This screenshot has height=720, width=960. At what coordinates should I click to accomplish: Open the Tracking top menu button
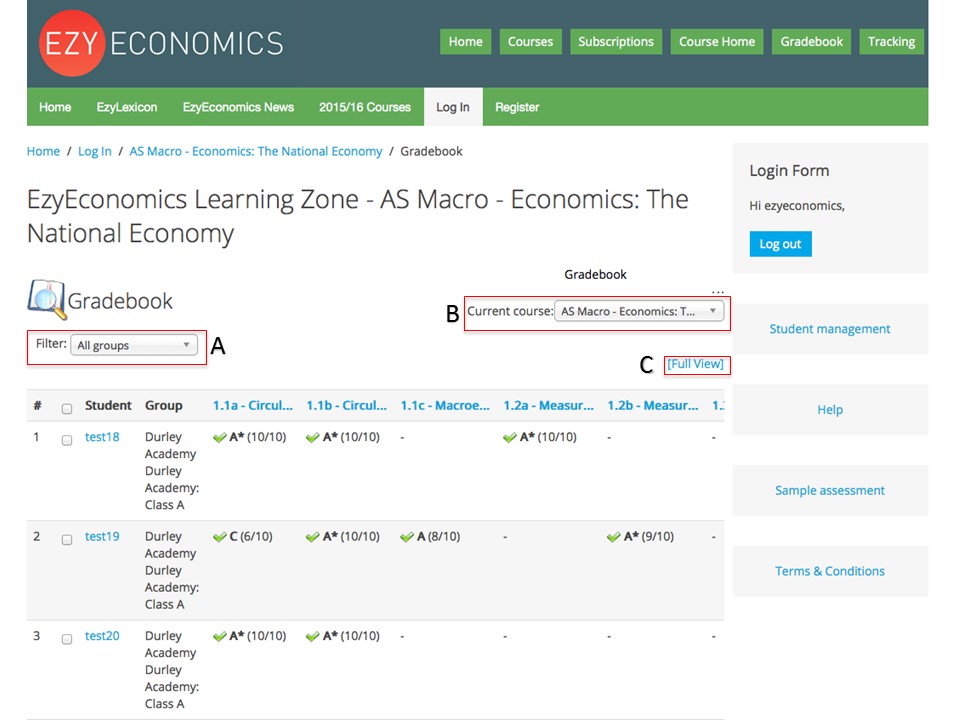pyautogui.click(x=891, y=42)
